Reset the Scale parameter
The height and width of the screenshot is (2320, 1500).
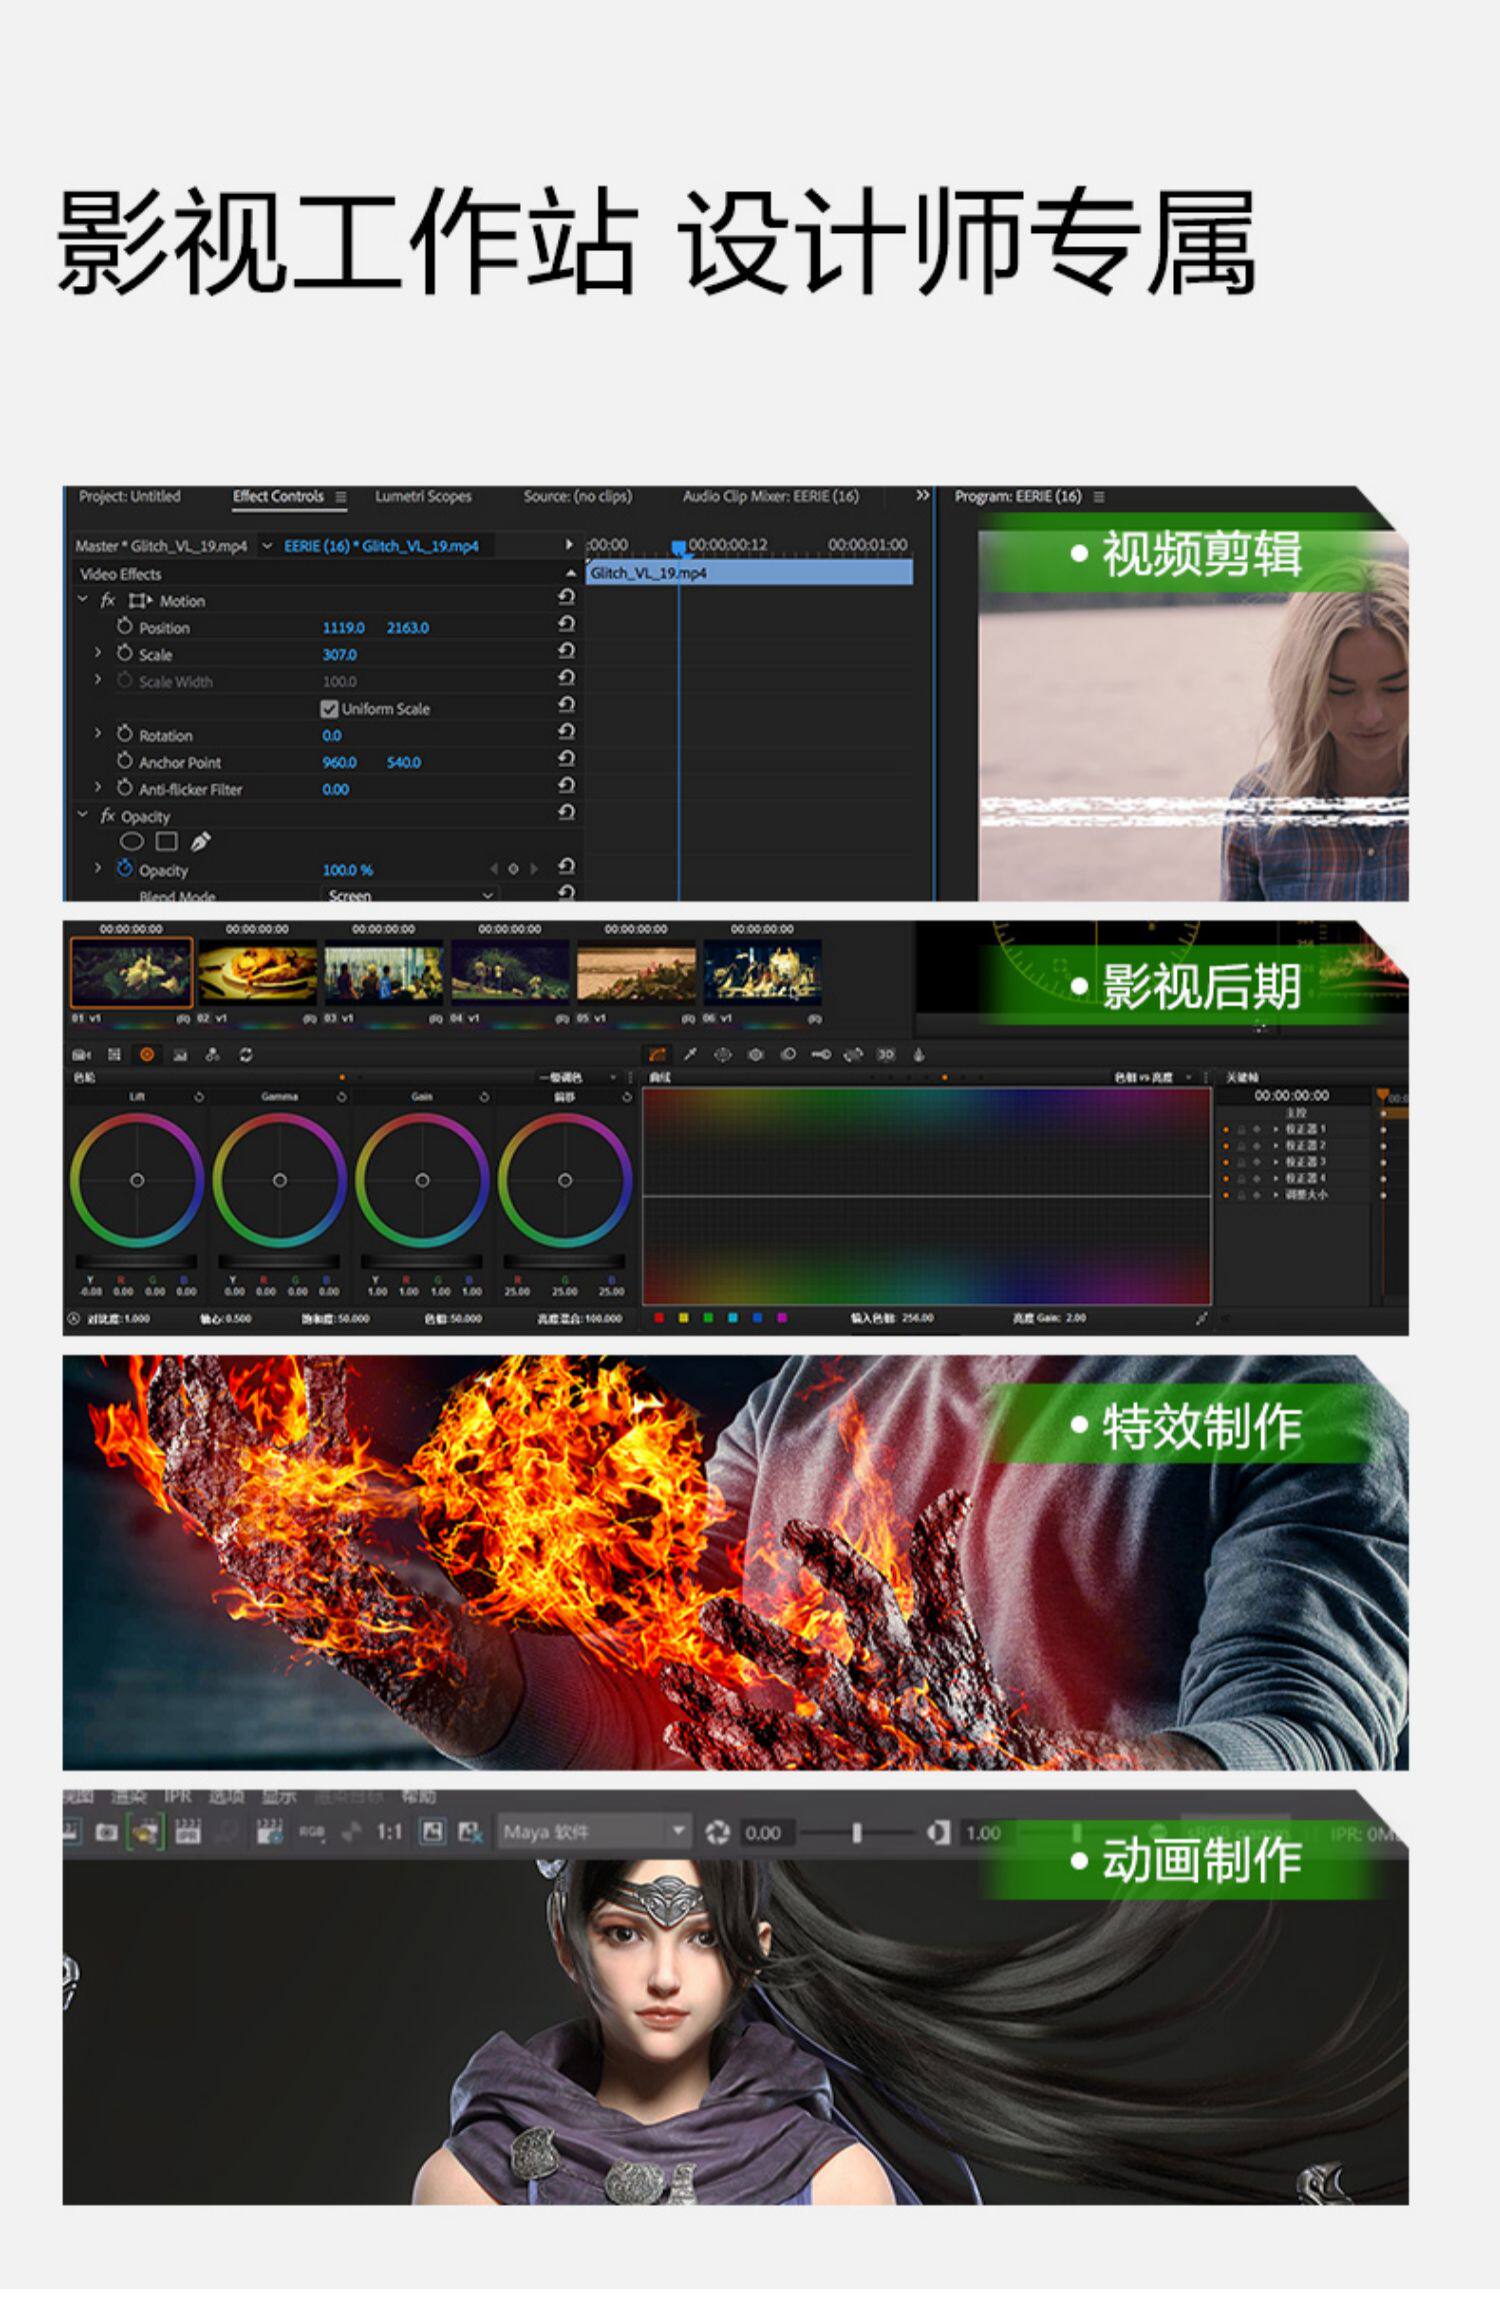pyautogui.click(x=566, y=651)
